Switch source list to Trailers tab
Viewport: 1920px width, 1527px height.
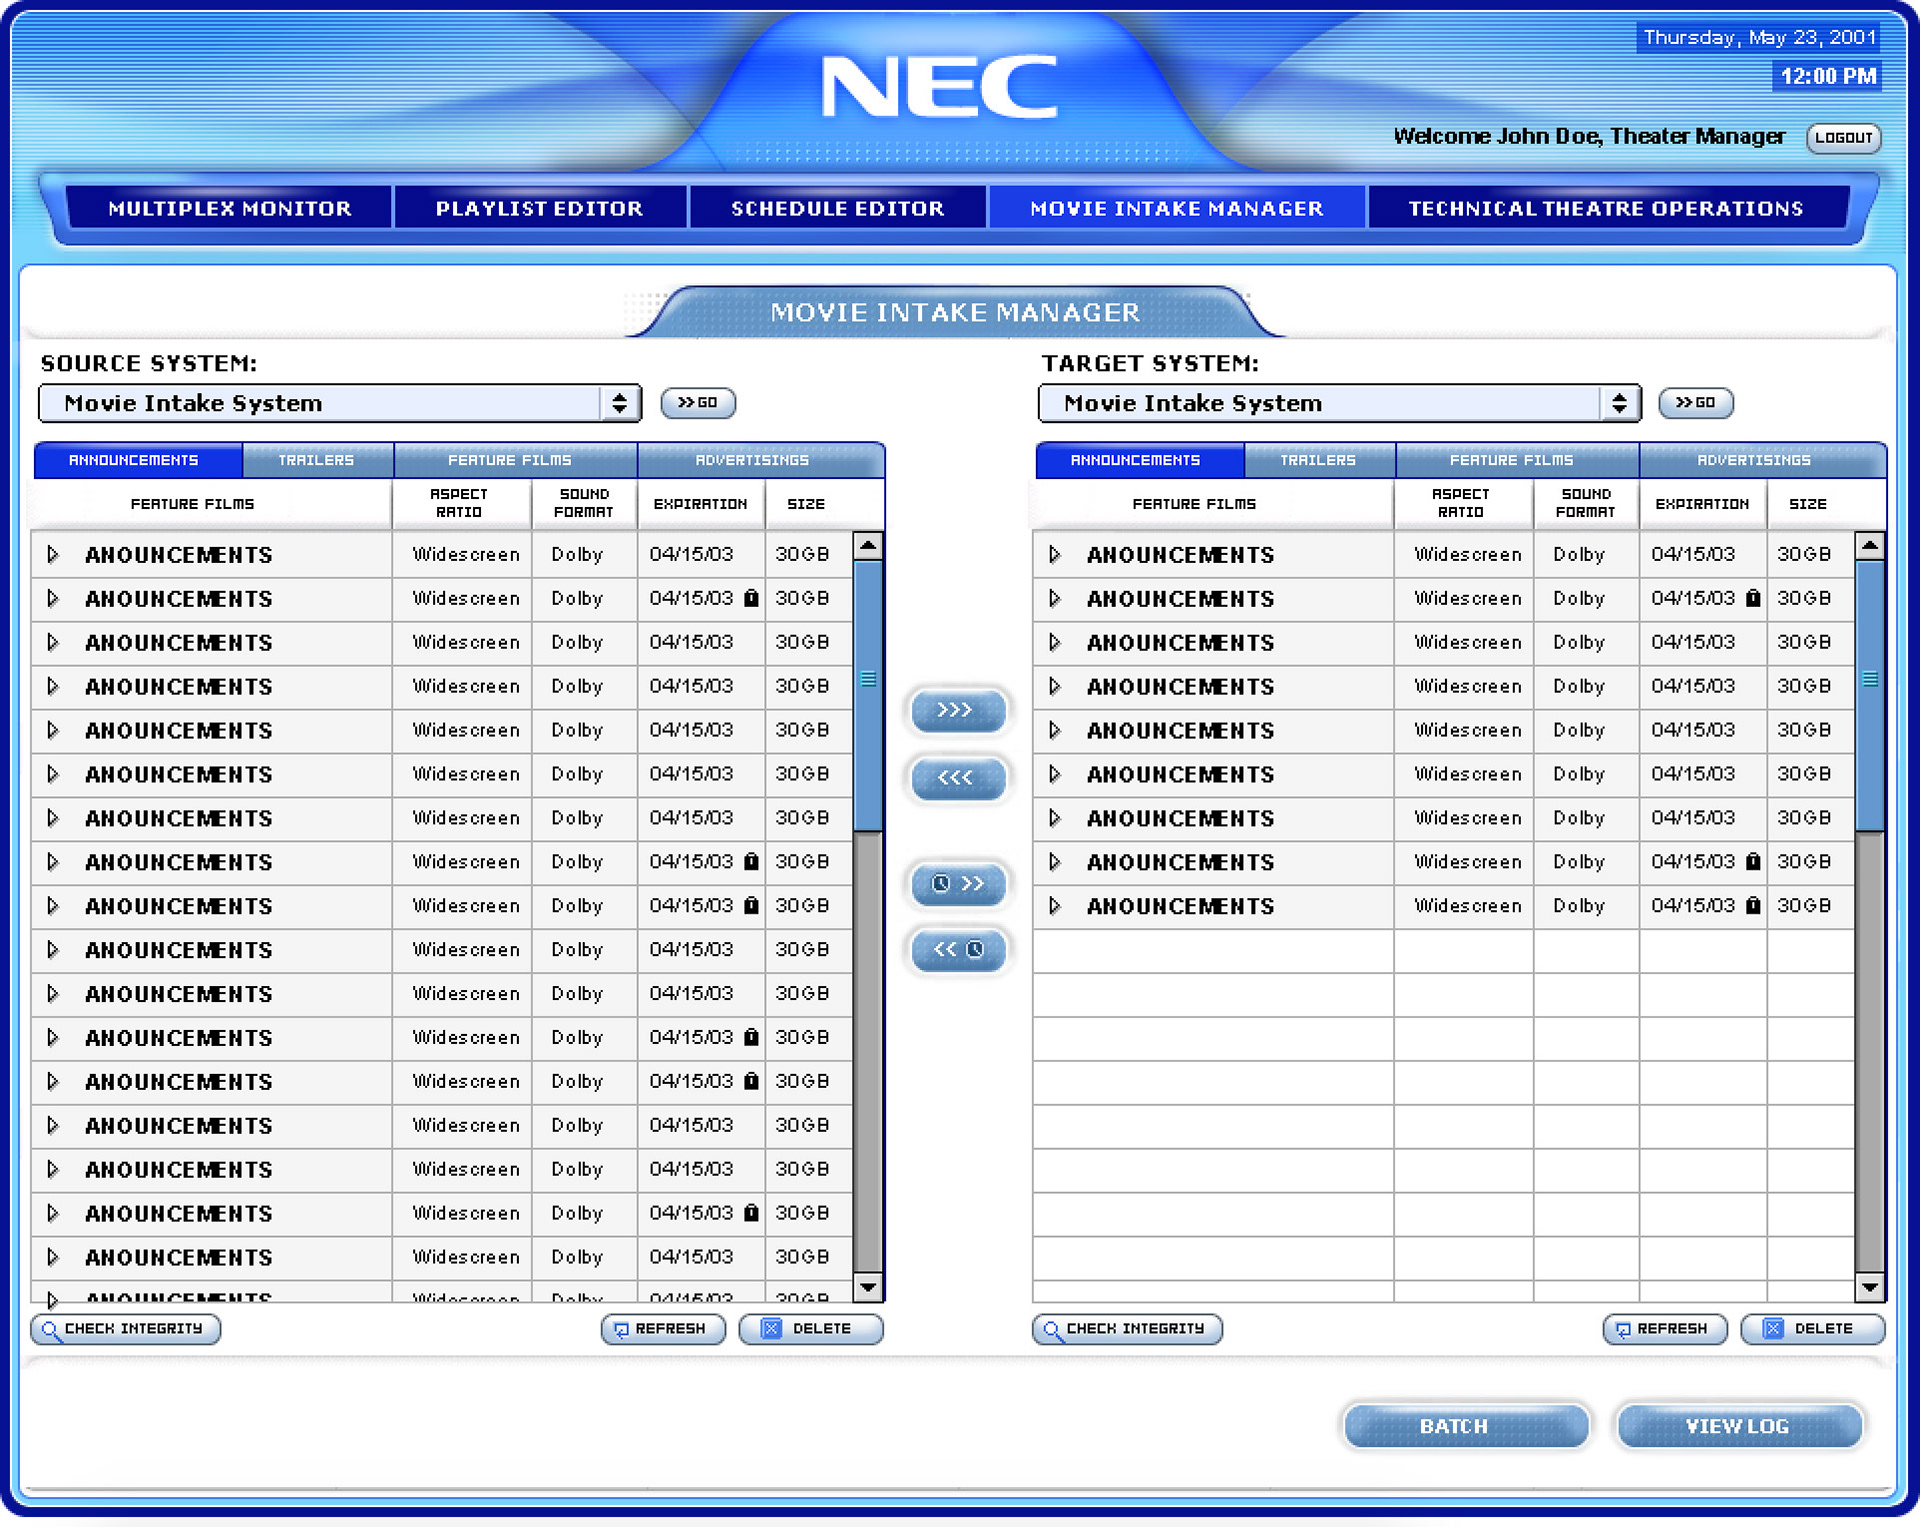pyautogui.click(x=317, y=460)
